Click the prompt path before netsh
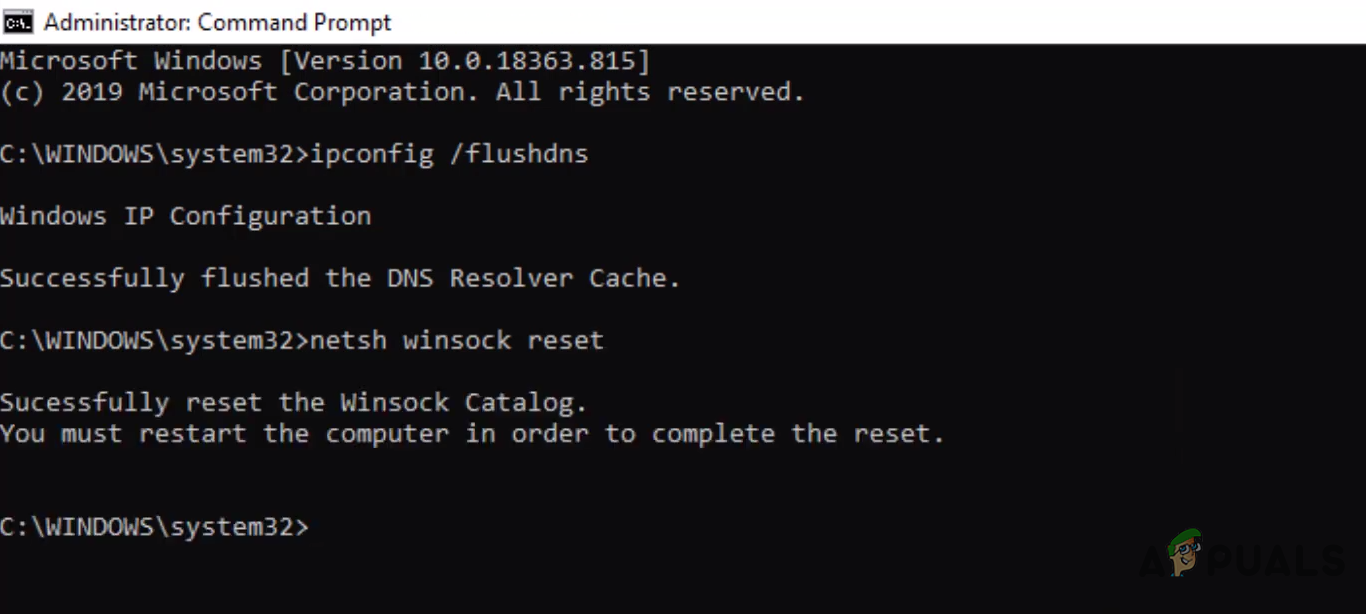 (154, 340)
